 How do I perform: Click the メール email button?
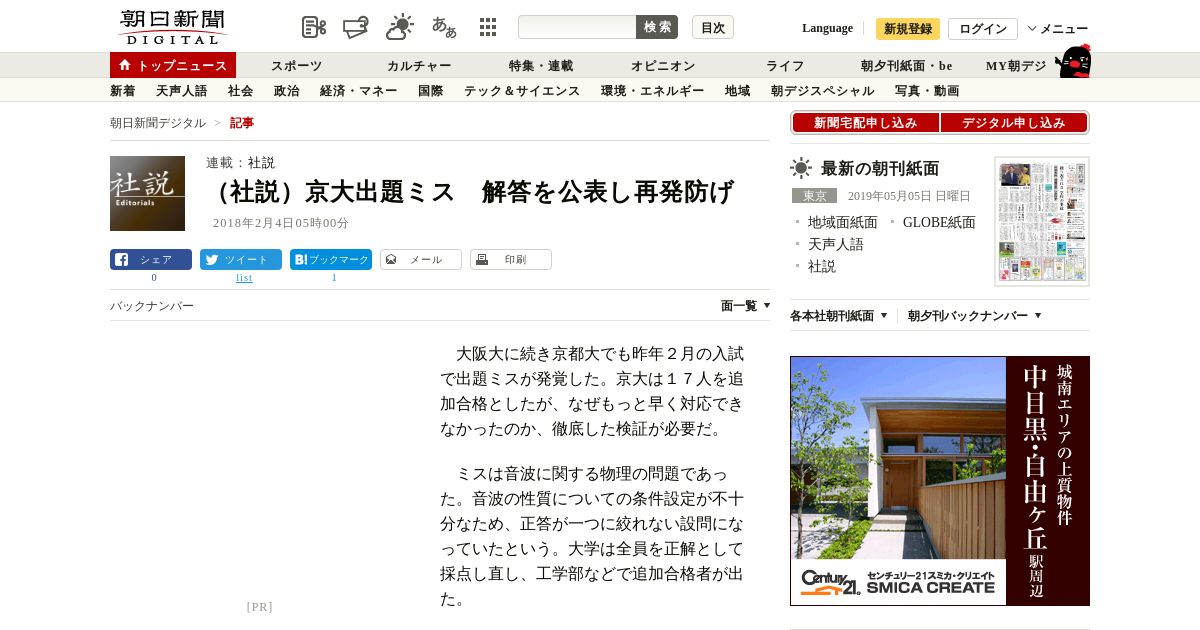(421, 260)
